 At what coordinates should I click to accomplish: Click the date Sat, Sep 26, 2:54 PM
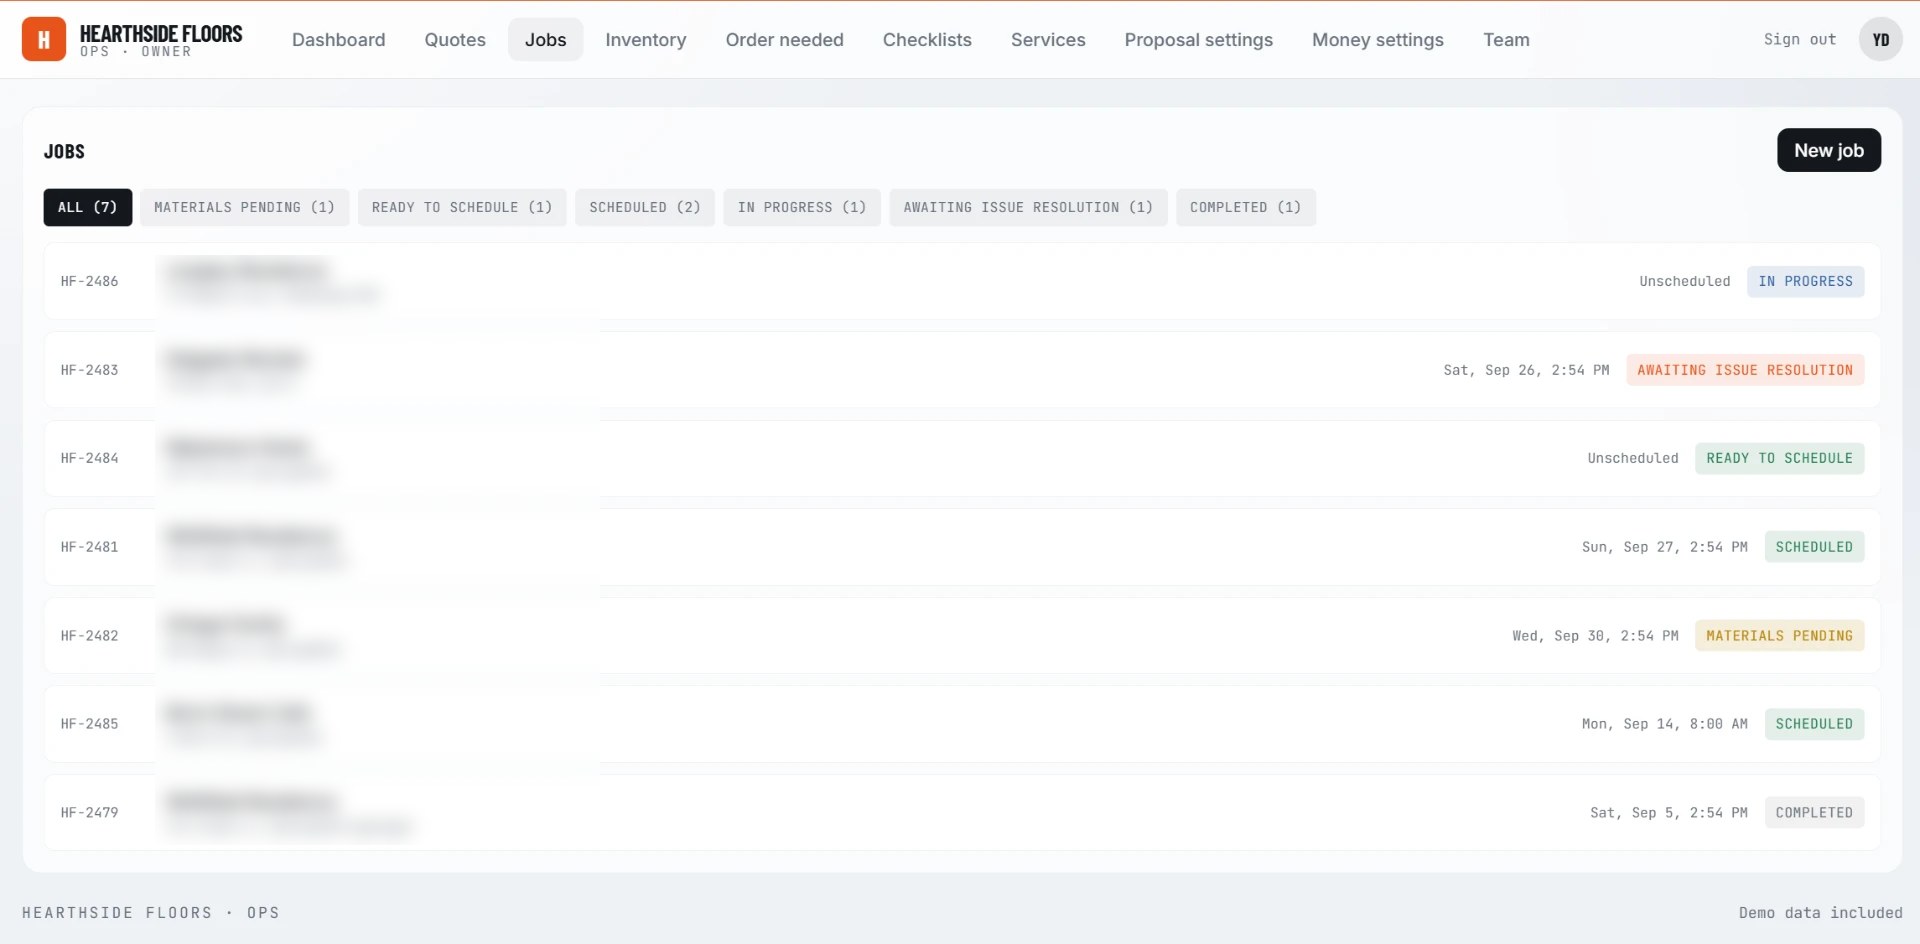[1526, 370]
